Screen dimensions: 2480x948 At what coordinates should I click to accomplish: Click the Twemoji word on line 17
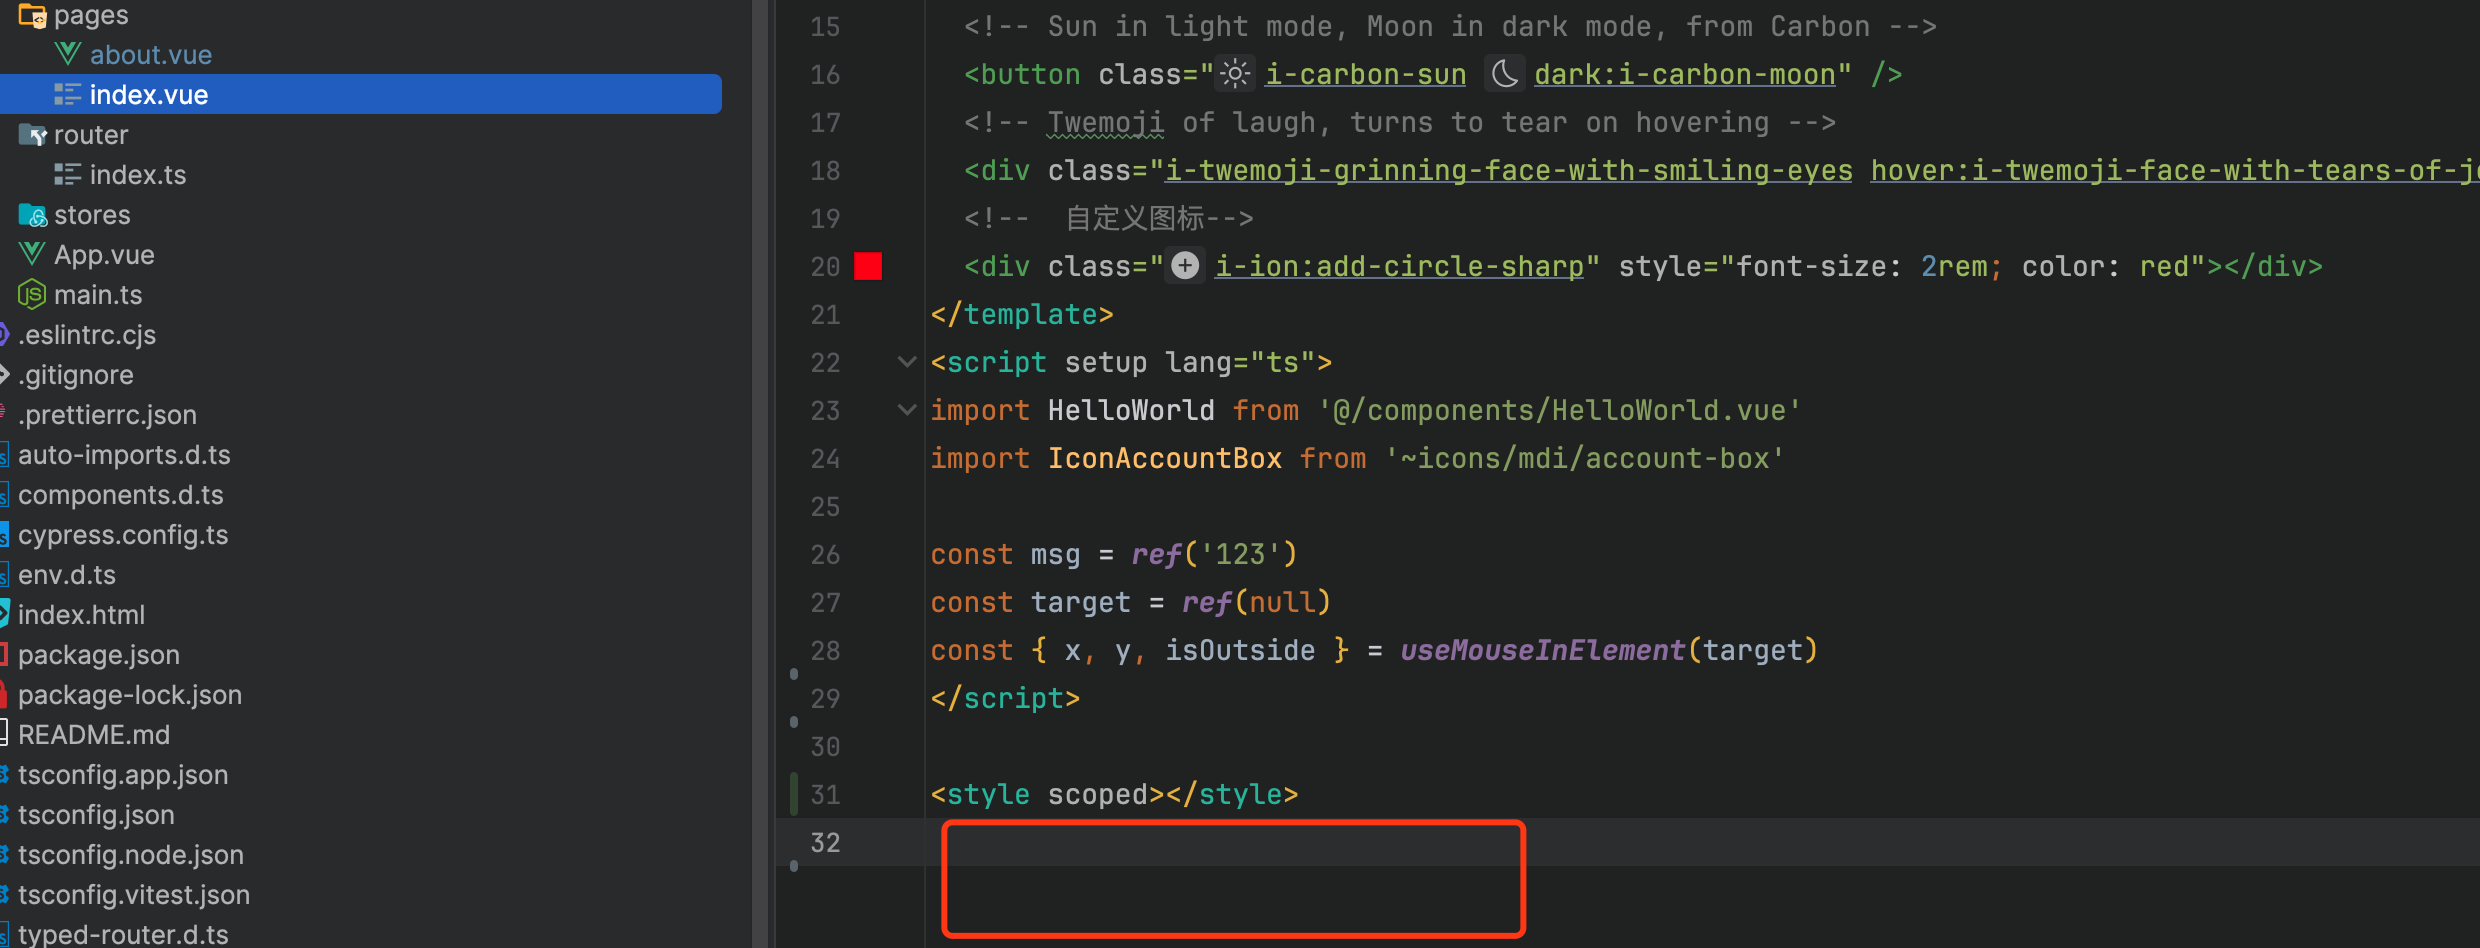(1106, 122)
